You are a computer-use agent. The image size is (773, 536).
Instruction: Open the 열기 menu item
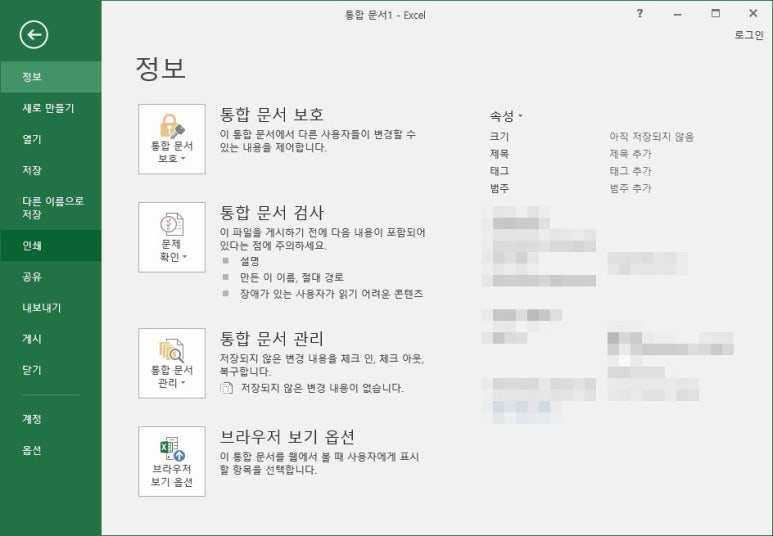pyautogui.click(x=51, y=139)
